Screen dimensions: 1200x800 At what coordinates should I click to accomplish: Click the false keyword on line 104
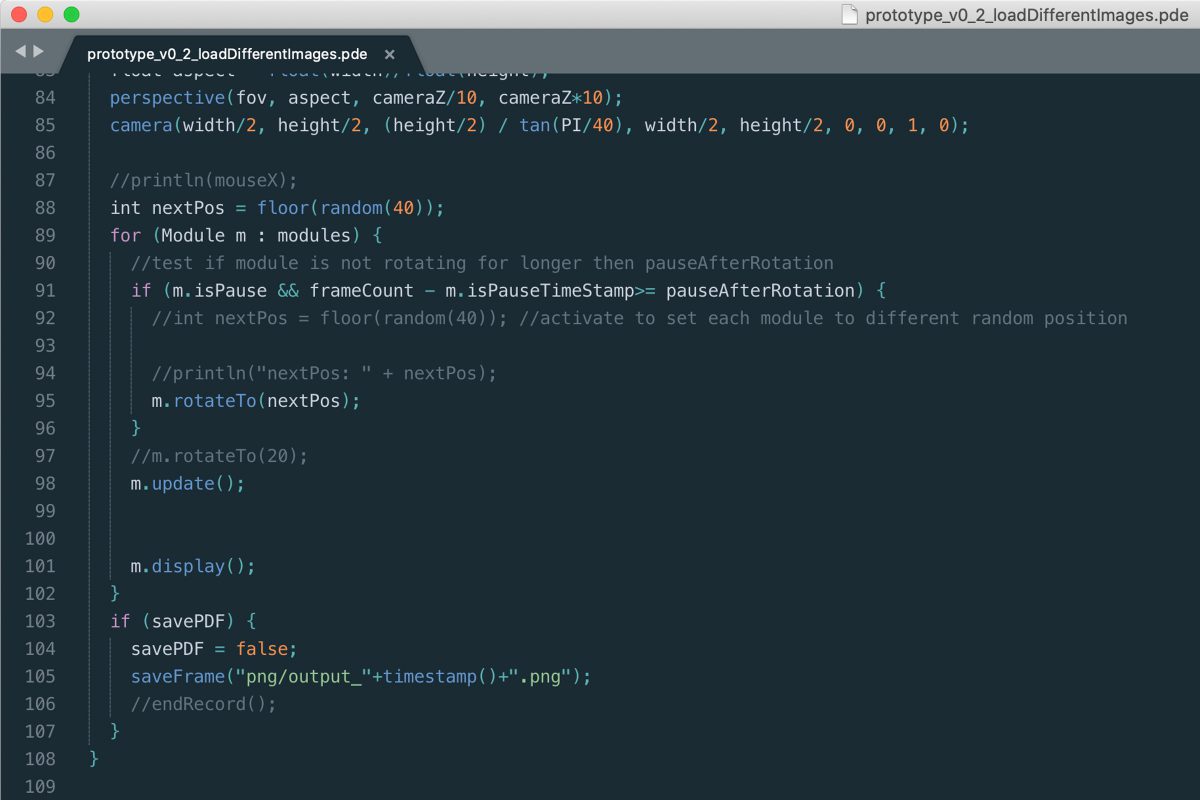[x=266, y=649]
